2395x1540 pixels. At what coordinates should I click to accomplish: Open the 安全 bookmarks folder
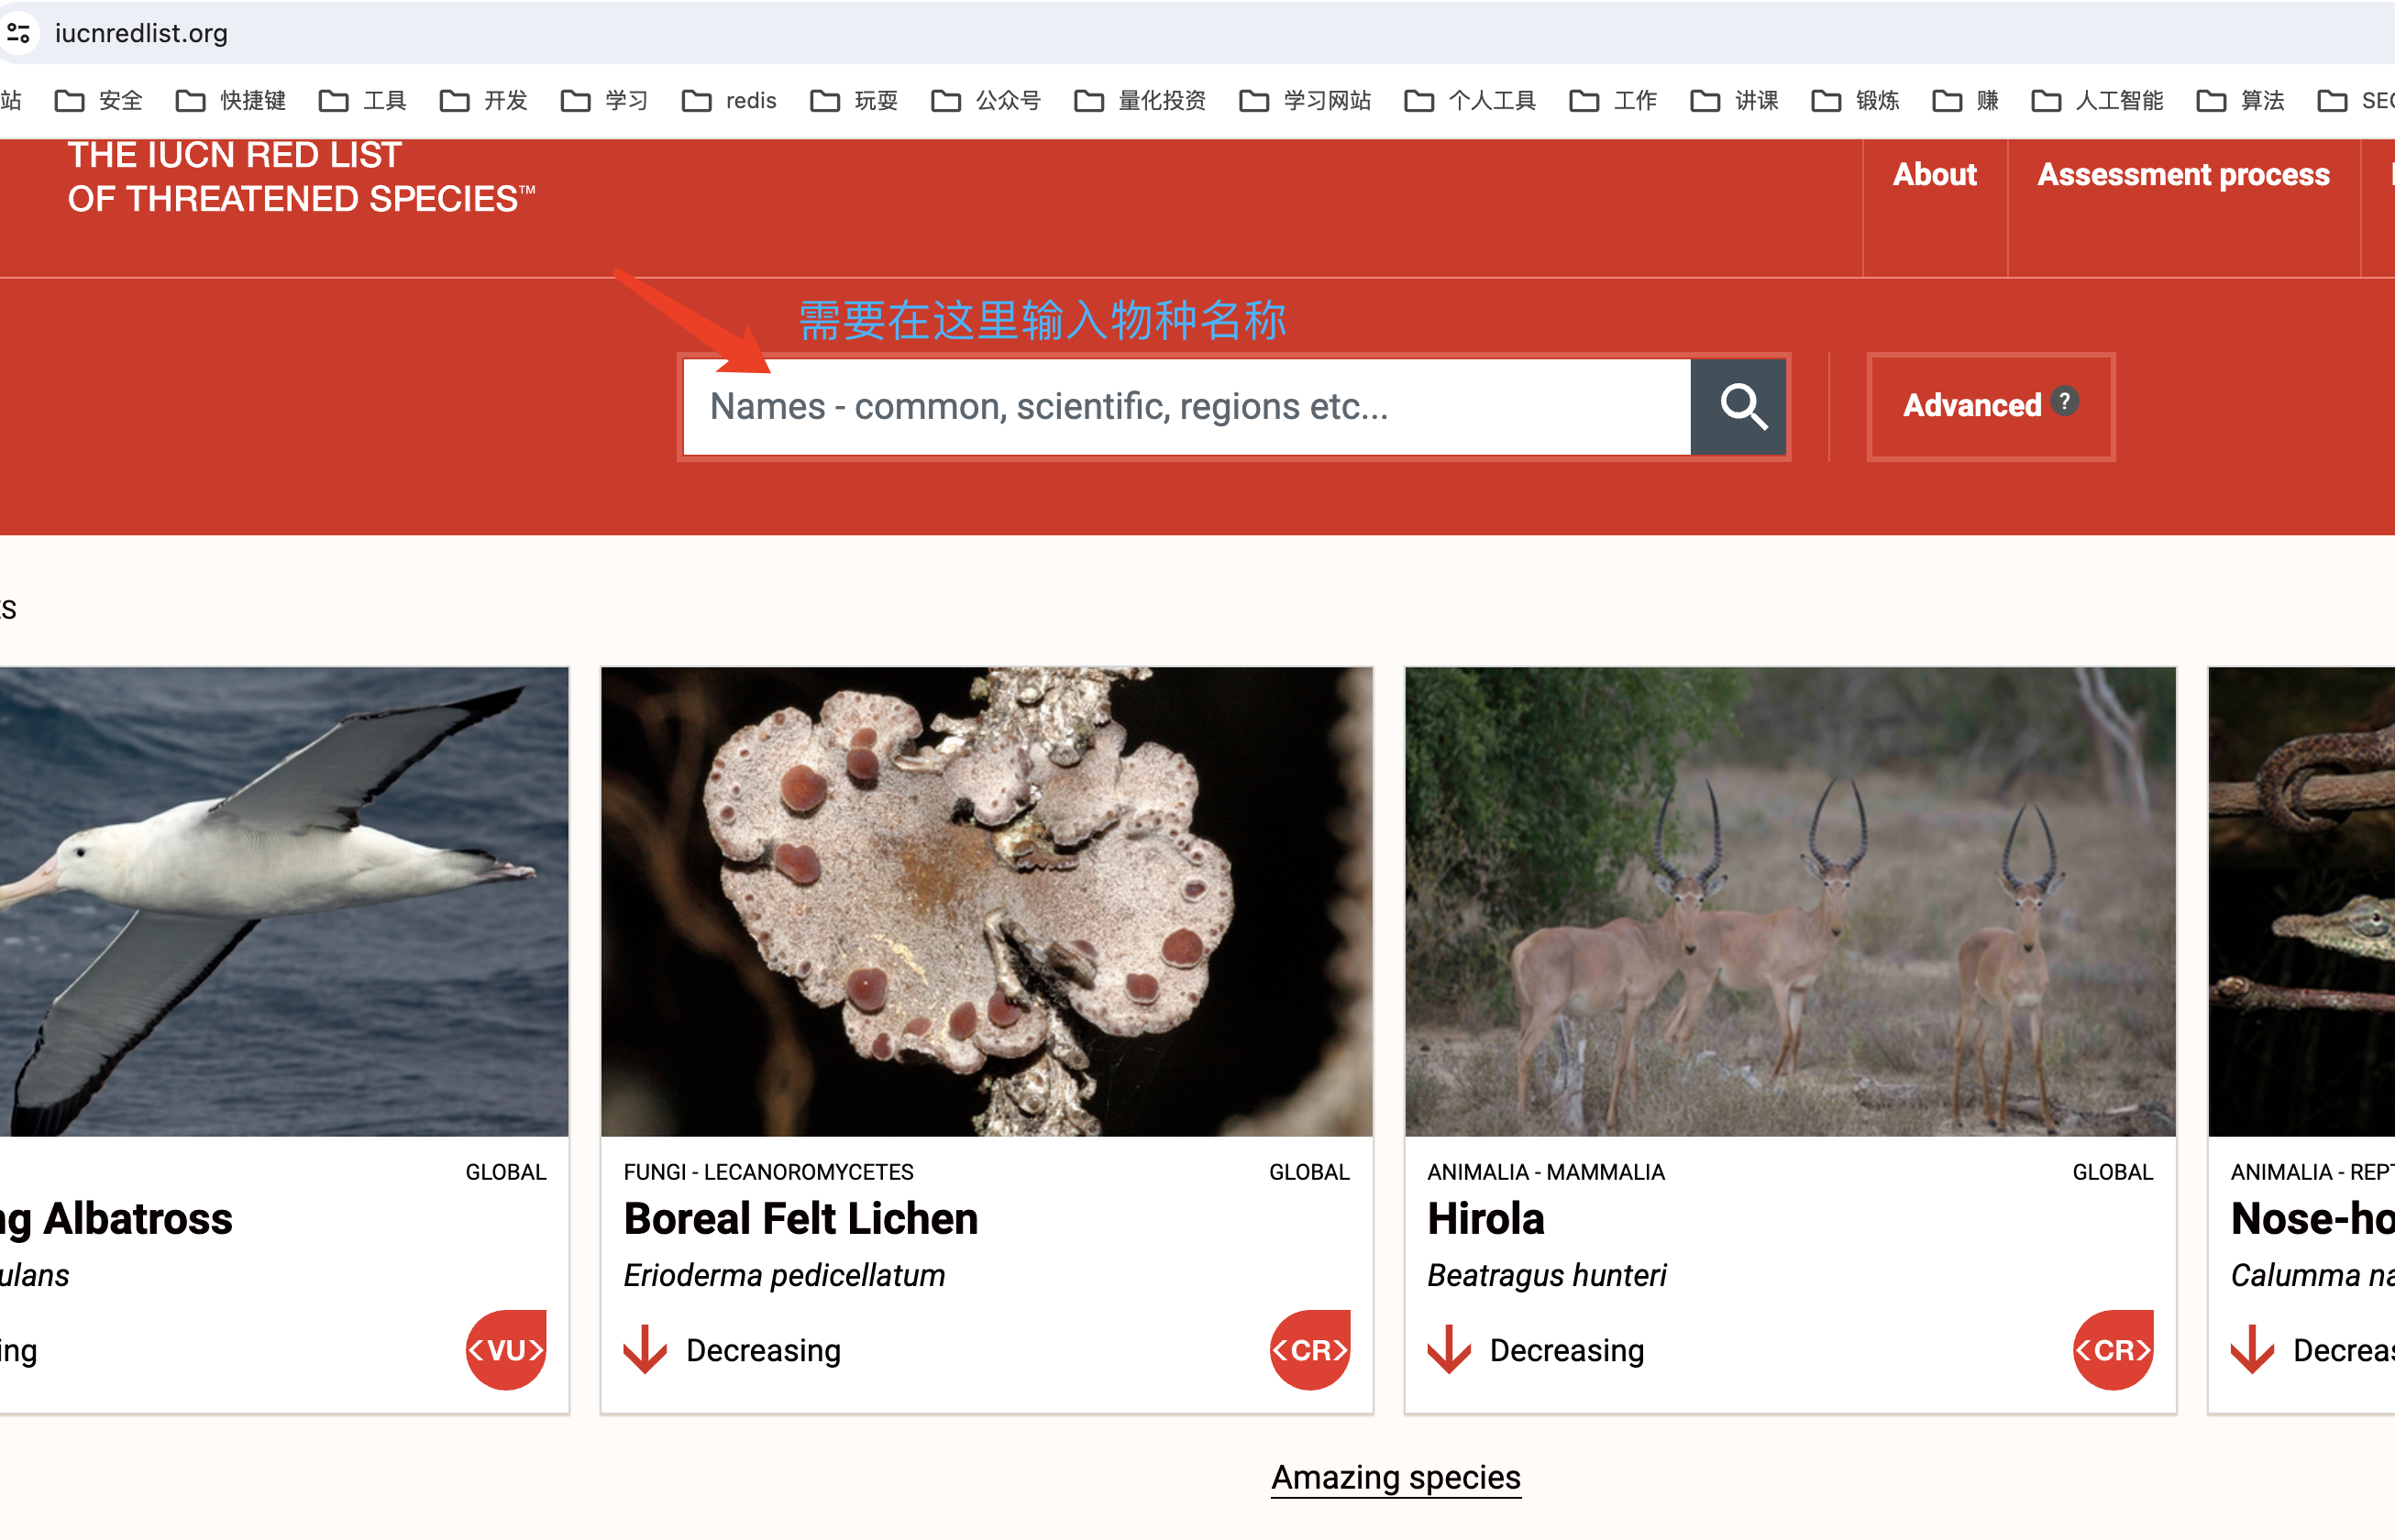[120, 100]
